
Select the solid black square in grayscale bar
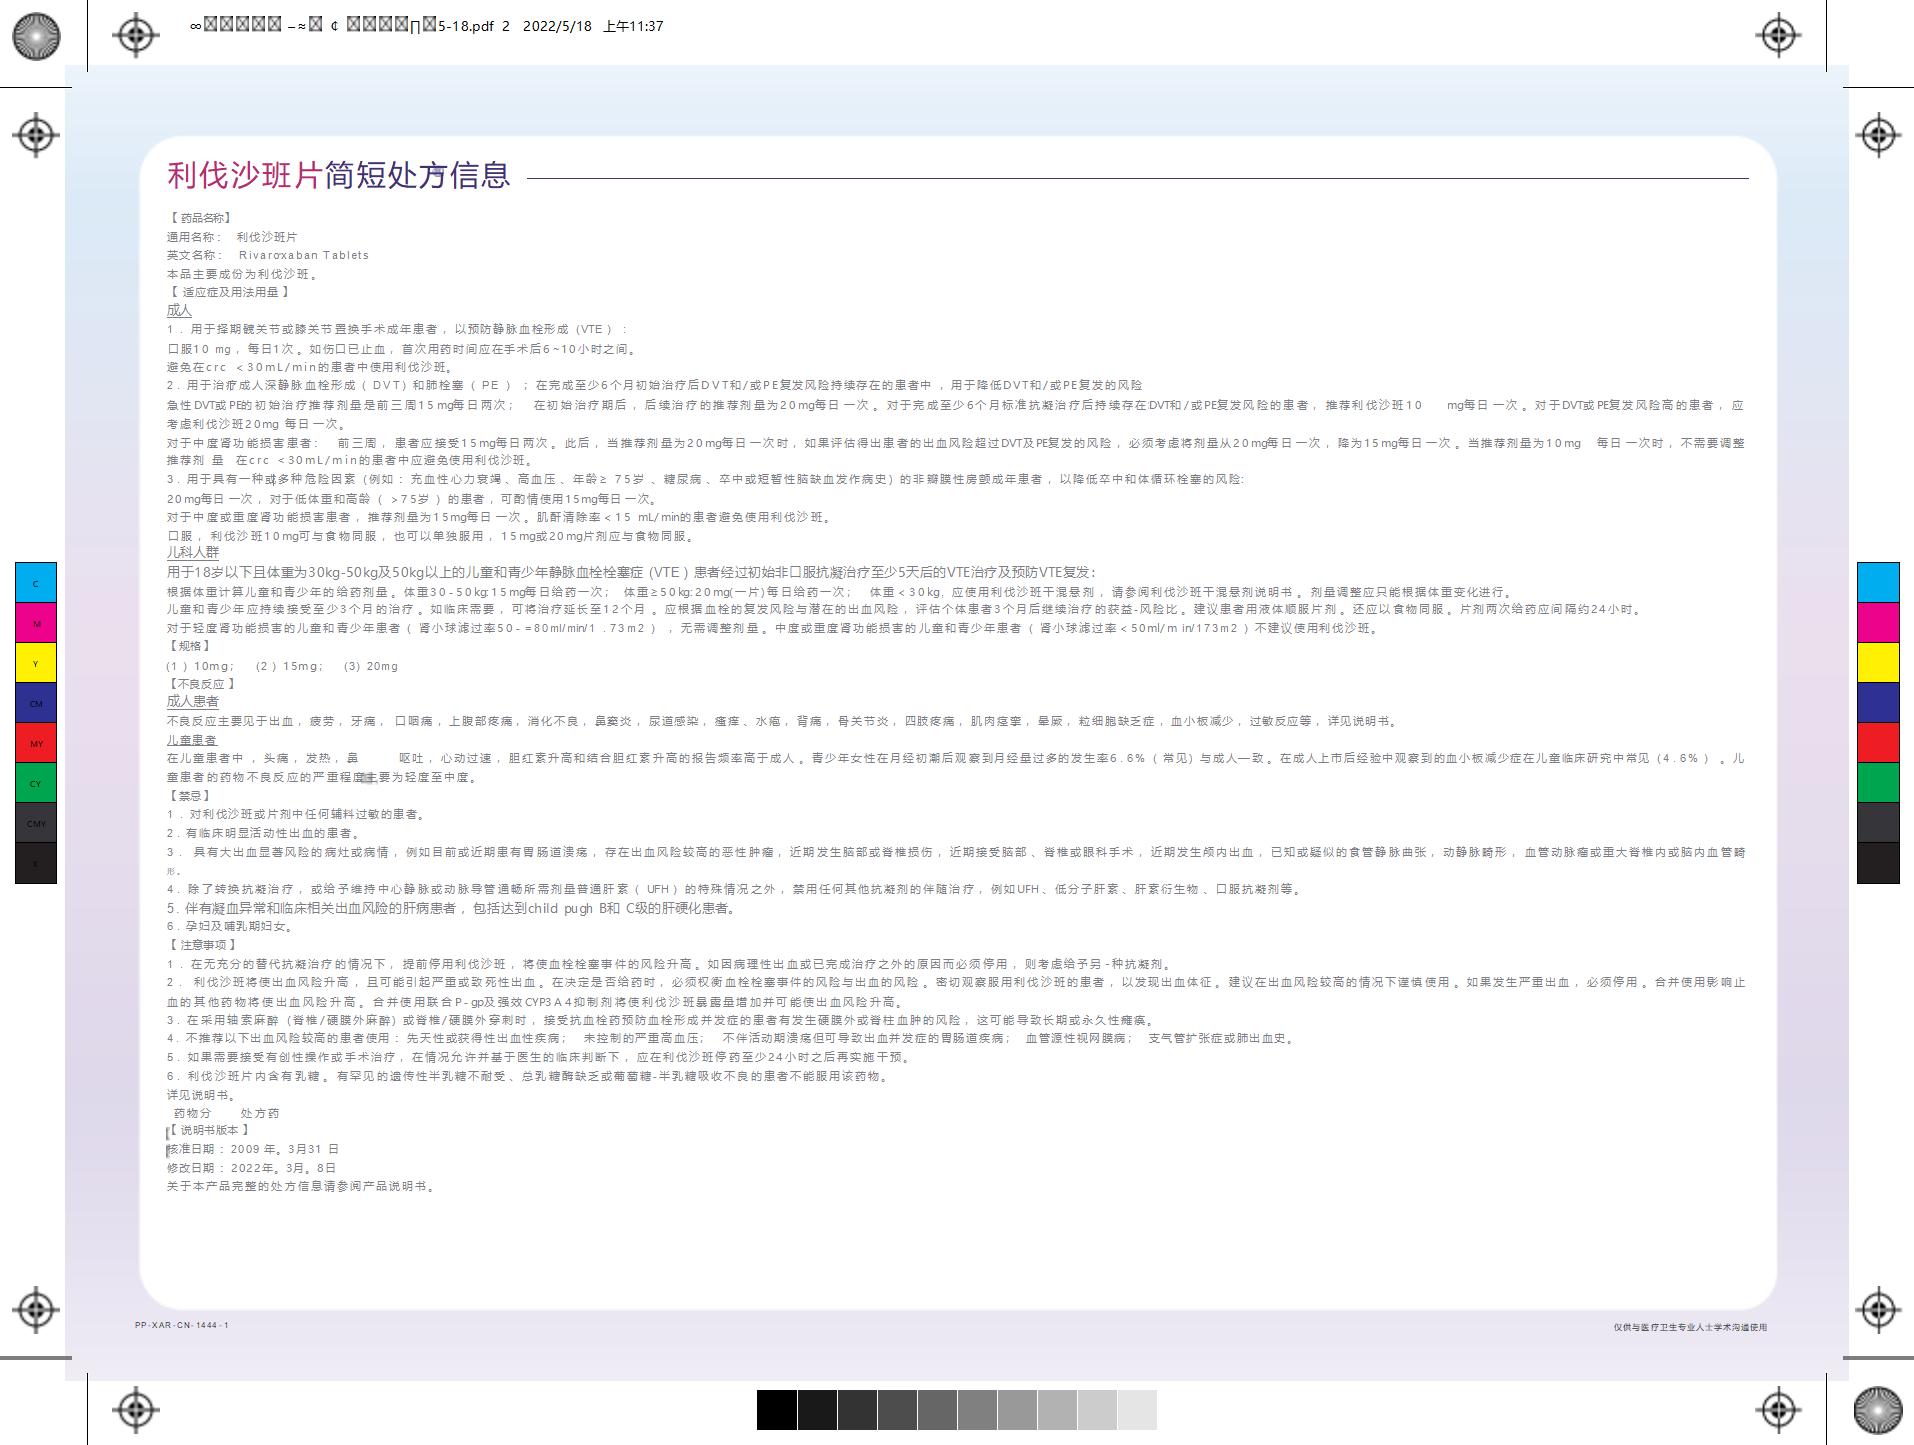[x=777, y=1410]
